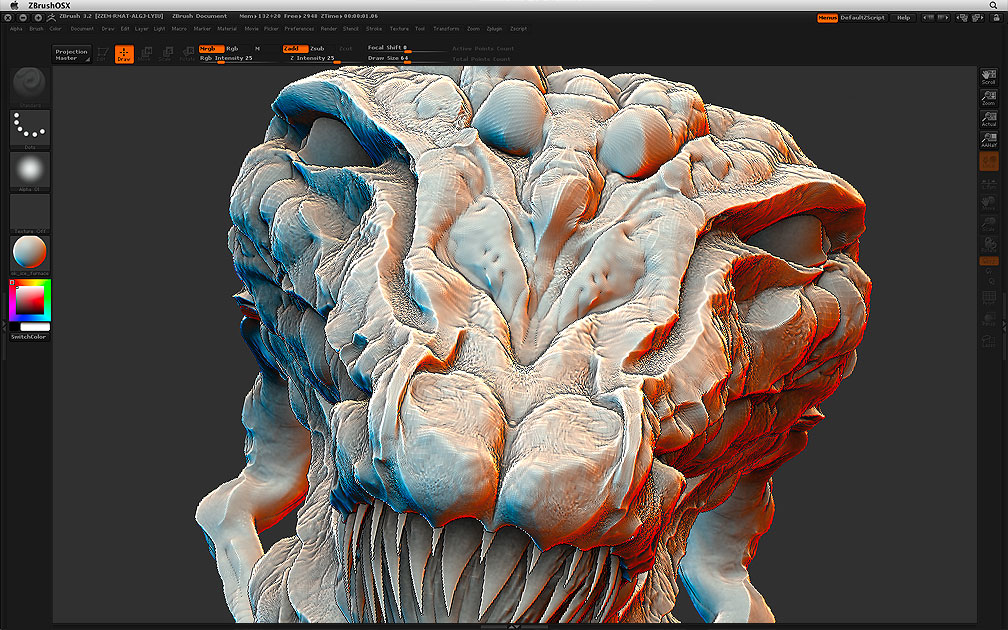
Task: Open the Transform menu
Action: click(x=446, y=29)
